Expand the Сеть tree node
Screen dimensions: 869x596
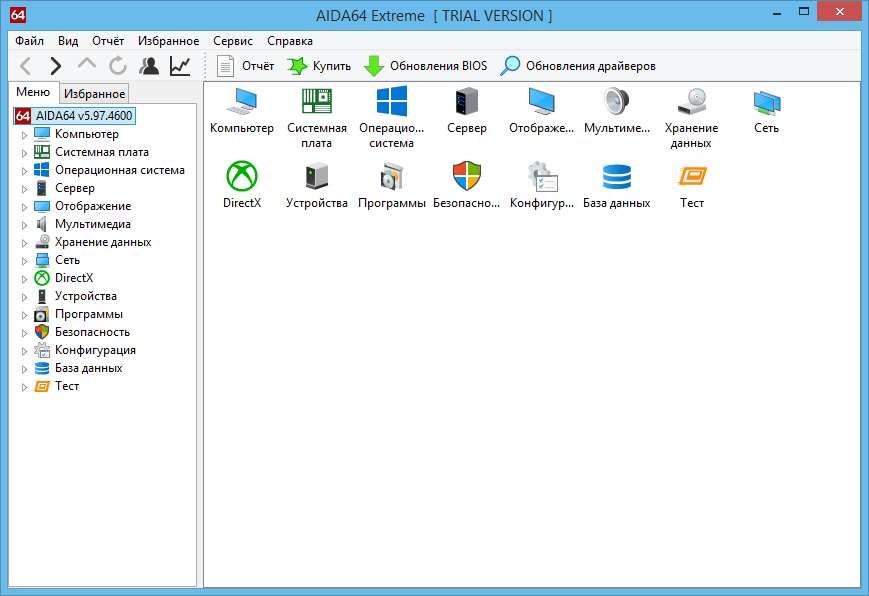(24, 261)
